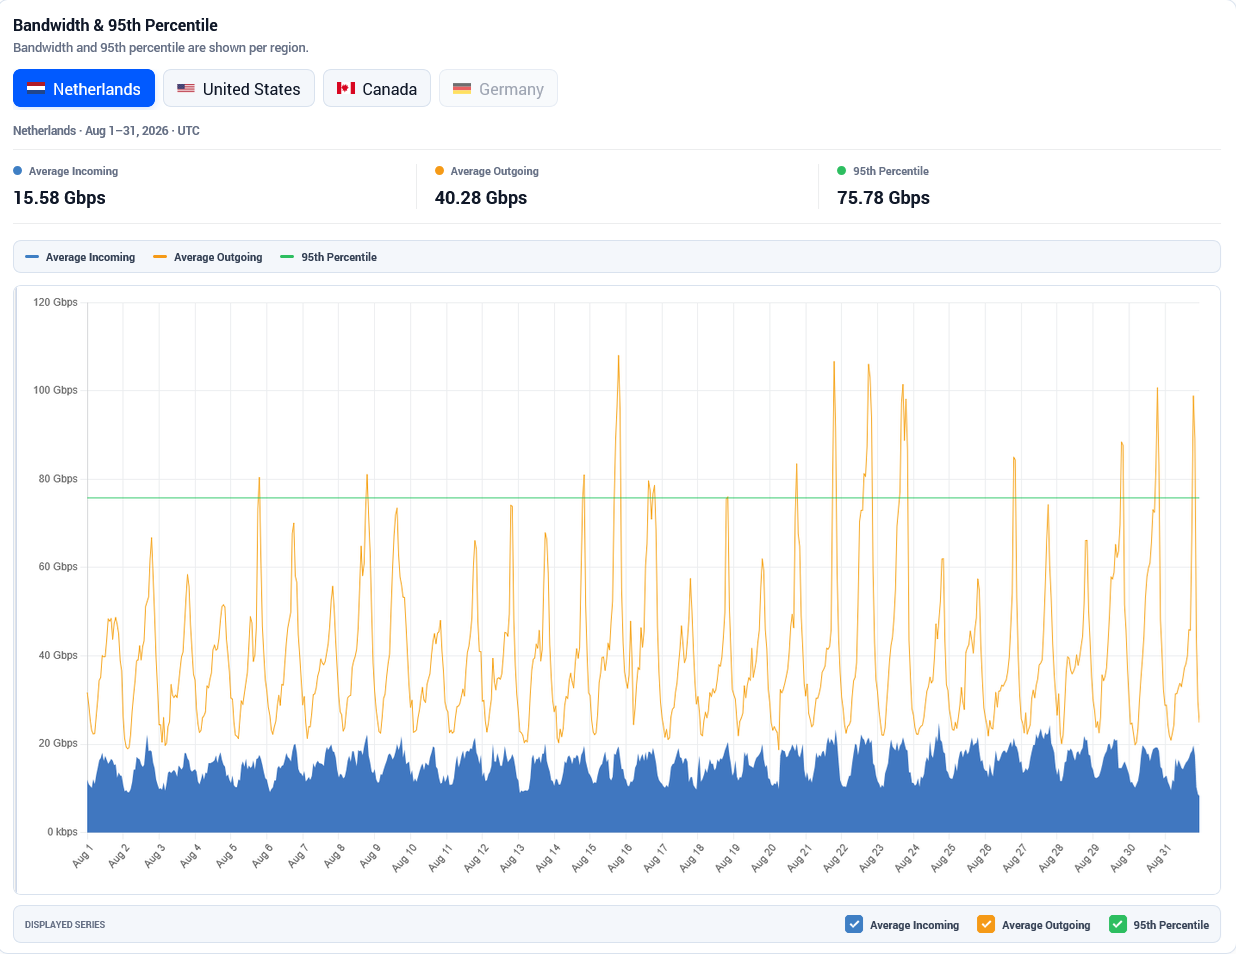Select the Germany region tab
The height and width of the screenshot is (954, 1236).
pyautogui.click(x=498, y=88)
